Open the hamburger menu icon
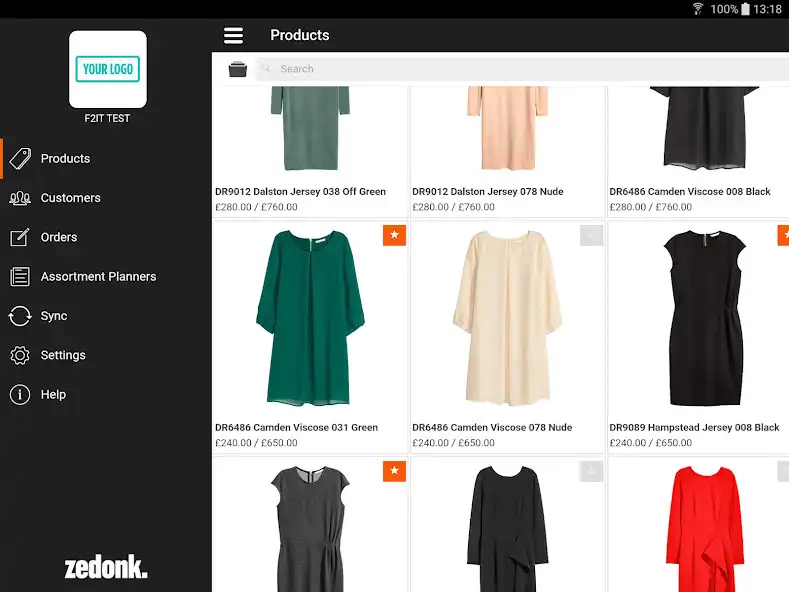 click(x=233, y=35)
